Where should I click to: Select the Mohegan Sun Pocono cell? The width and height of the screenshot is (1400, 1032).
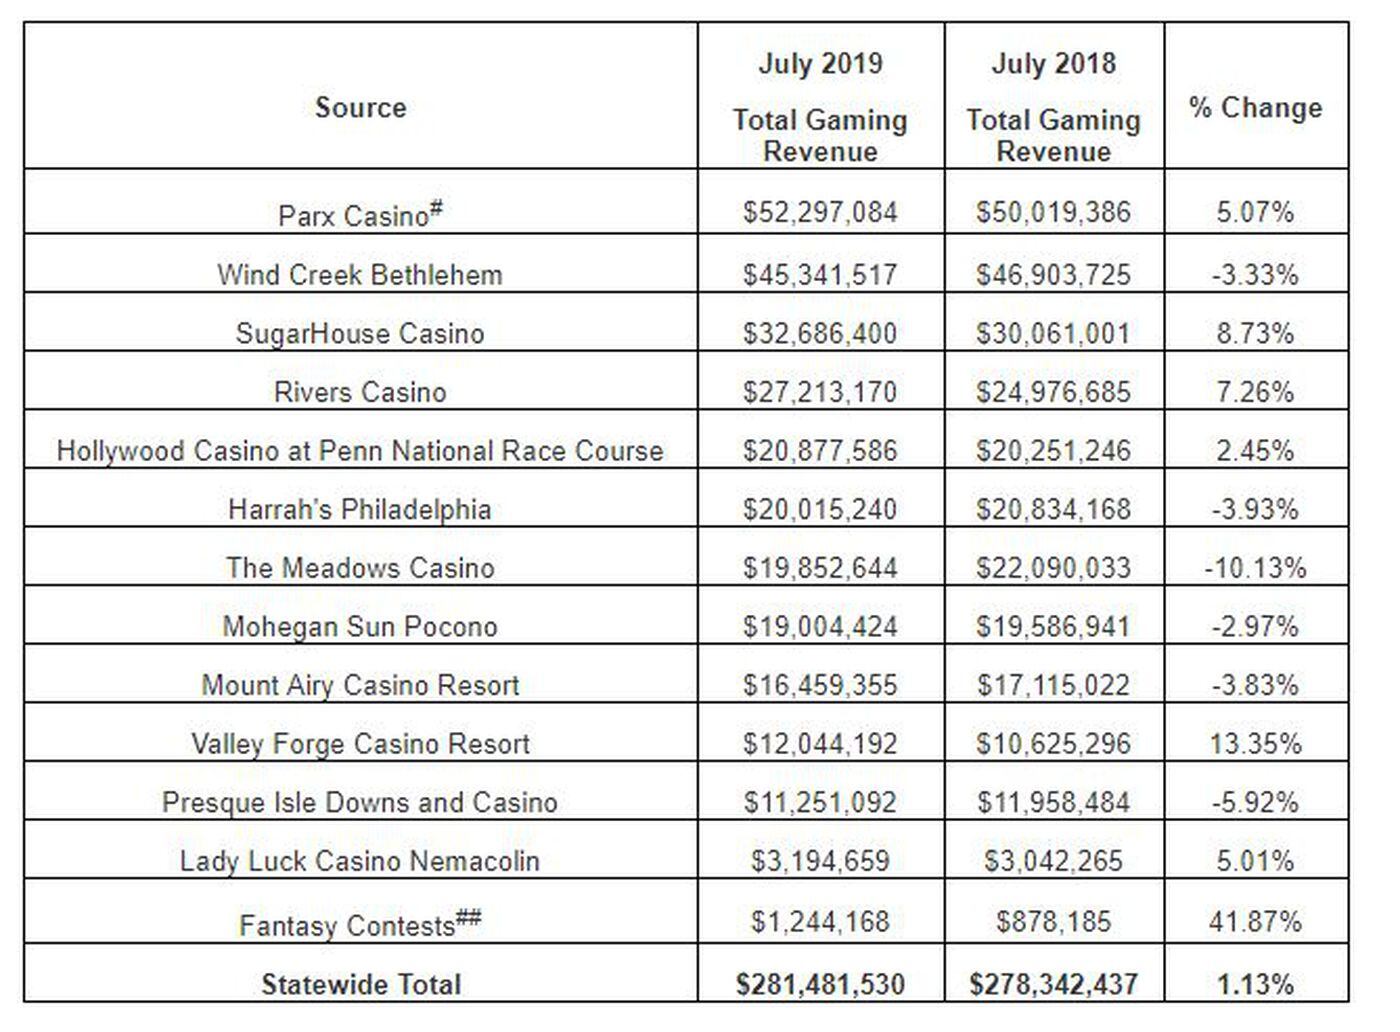(360, 626)
